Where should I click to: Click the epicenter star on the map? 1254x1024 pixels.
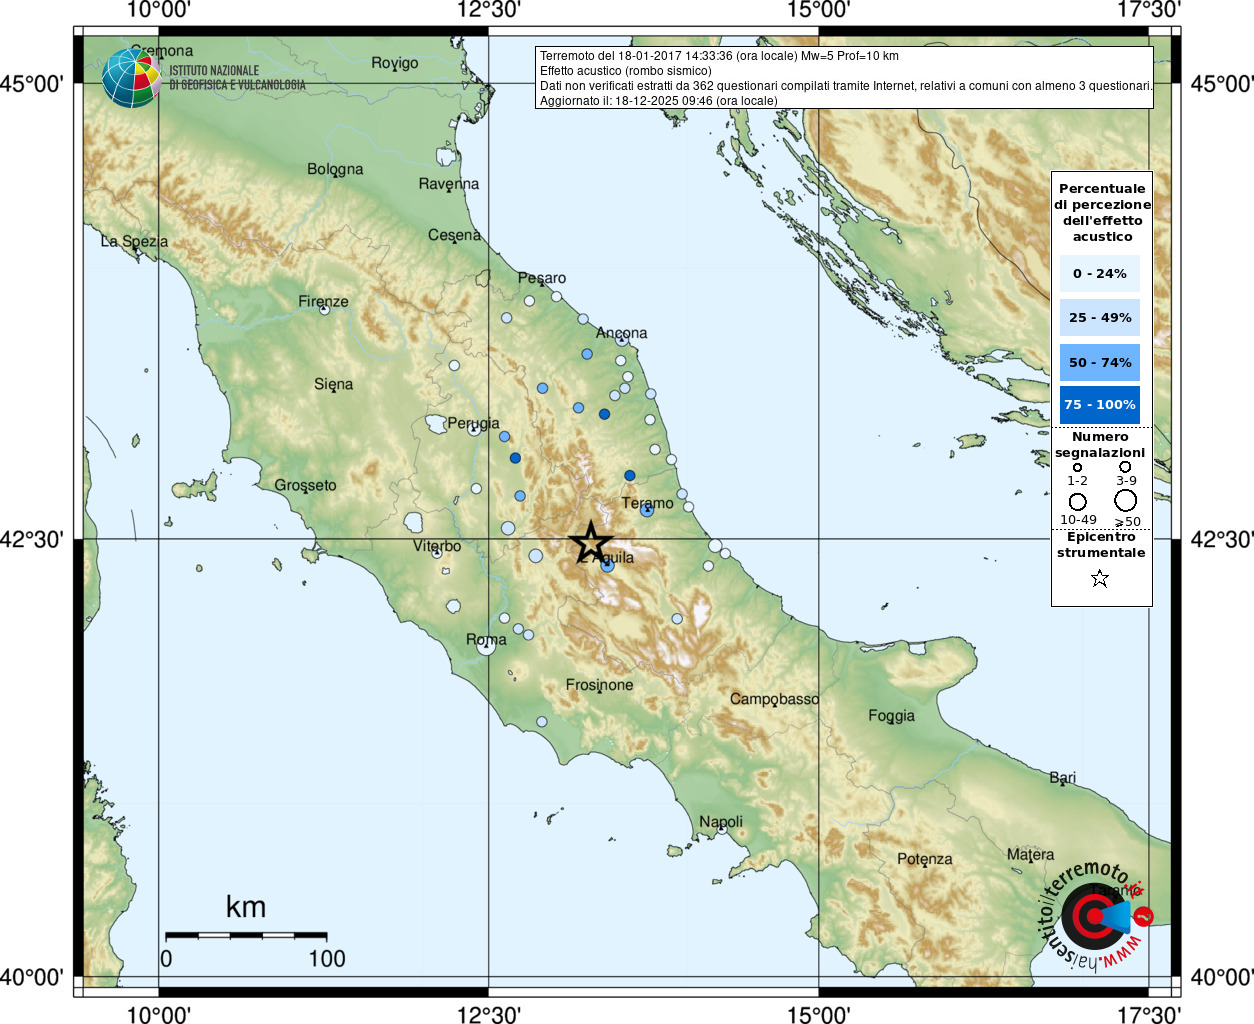coord(590,543)
